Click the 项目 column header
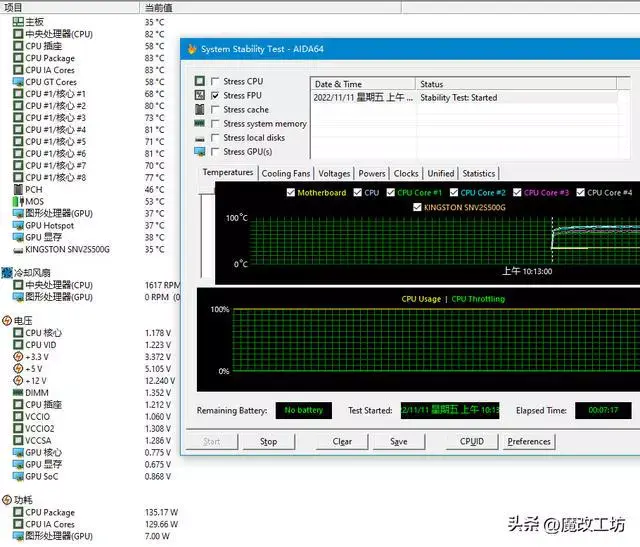Image resolution: width=640 pixels, height=547 pixels. [69, 7]
